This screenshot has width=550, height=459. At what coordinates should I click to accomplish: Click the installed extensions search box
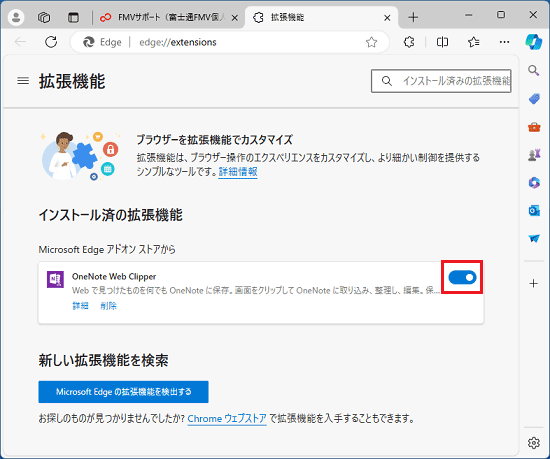pyautogui.click(x=441, y=81)
